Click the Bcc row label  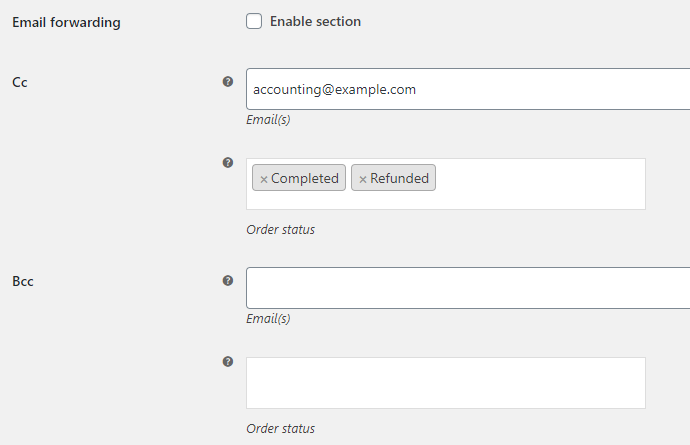(23, 281)
